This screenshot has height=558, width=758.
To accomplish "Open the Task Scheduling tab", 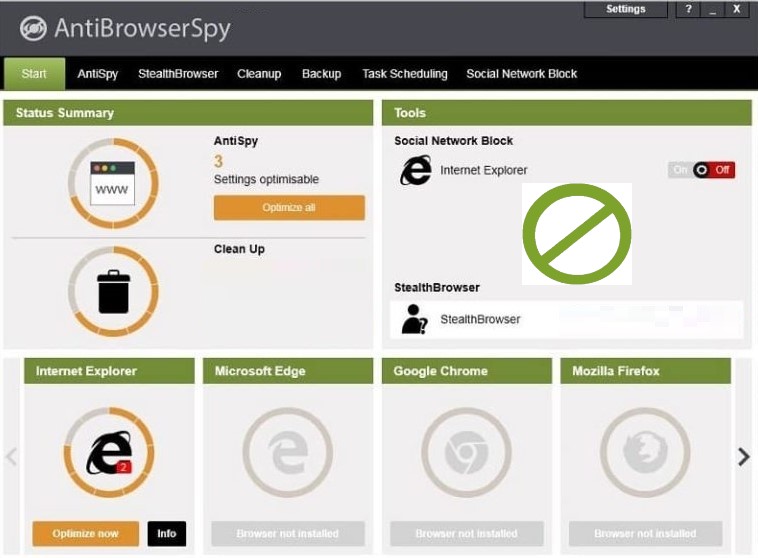I will 405,74.
